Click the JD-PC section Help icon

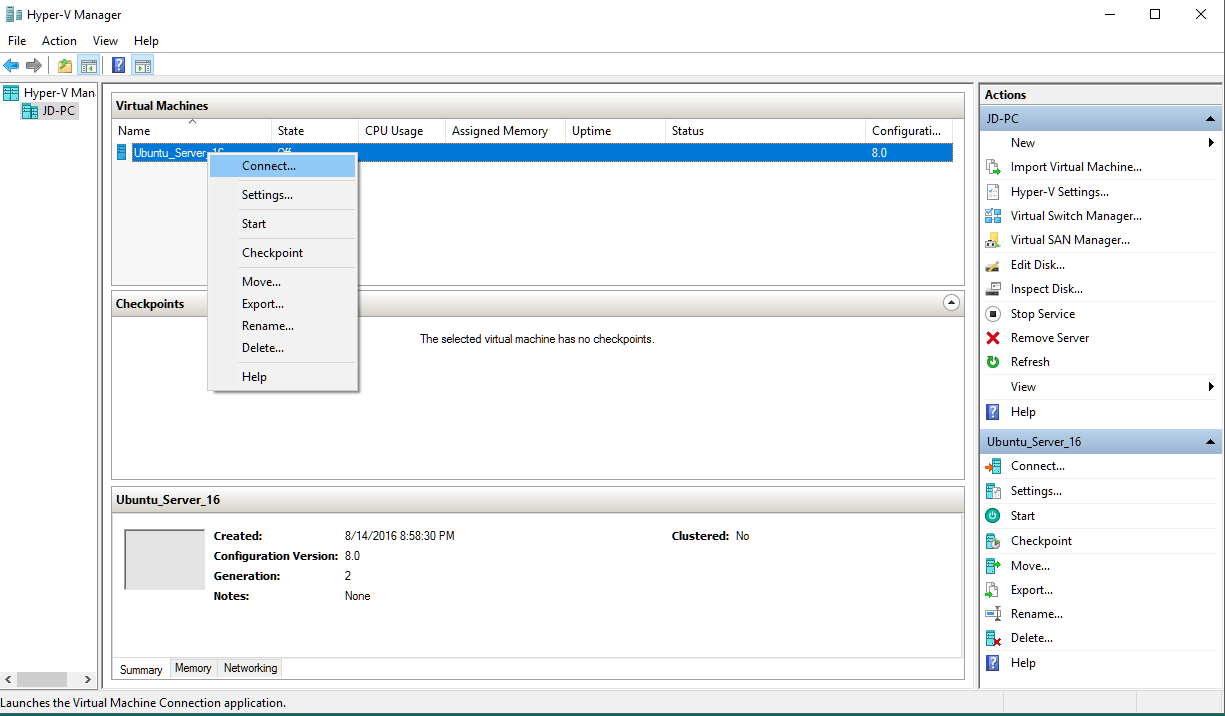tap(993, 412)
